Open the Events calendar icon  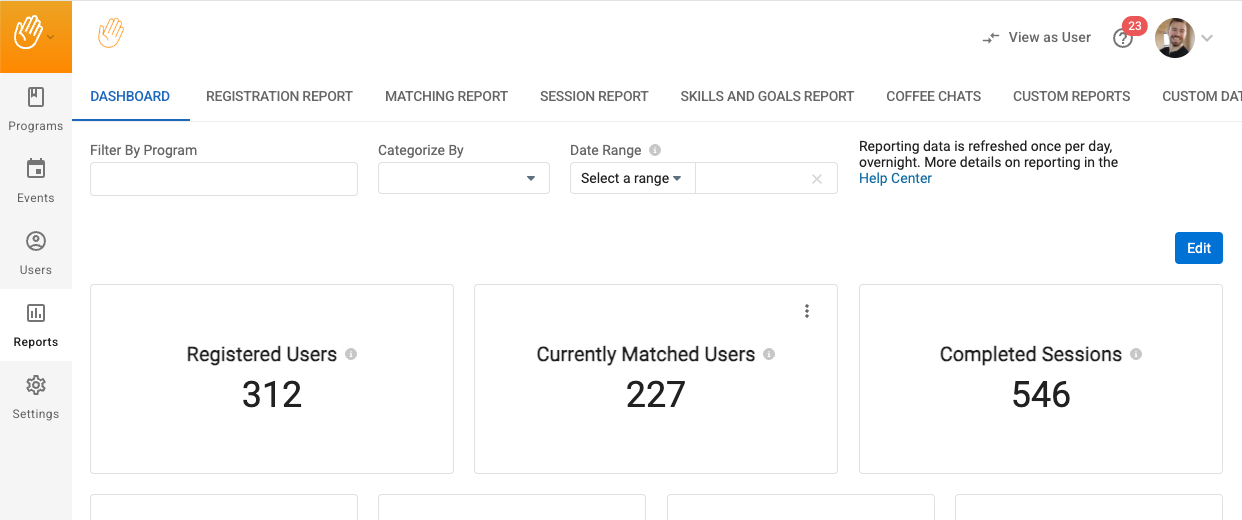click(36, 169)
